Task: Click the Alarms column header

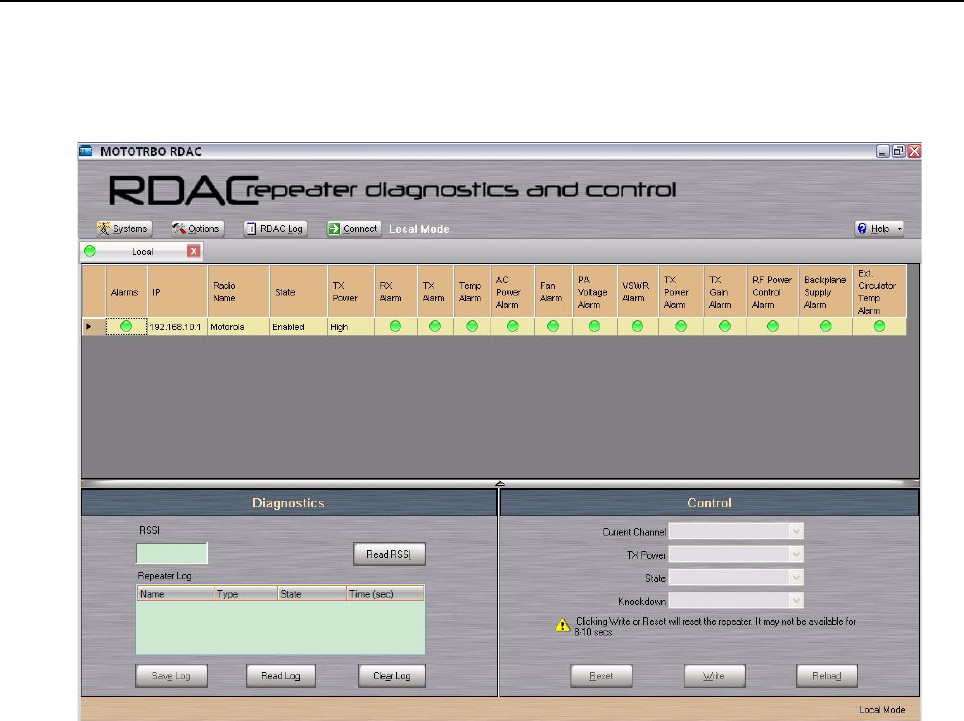Action: 126,291
